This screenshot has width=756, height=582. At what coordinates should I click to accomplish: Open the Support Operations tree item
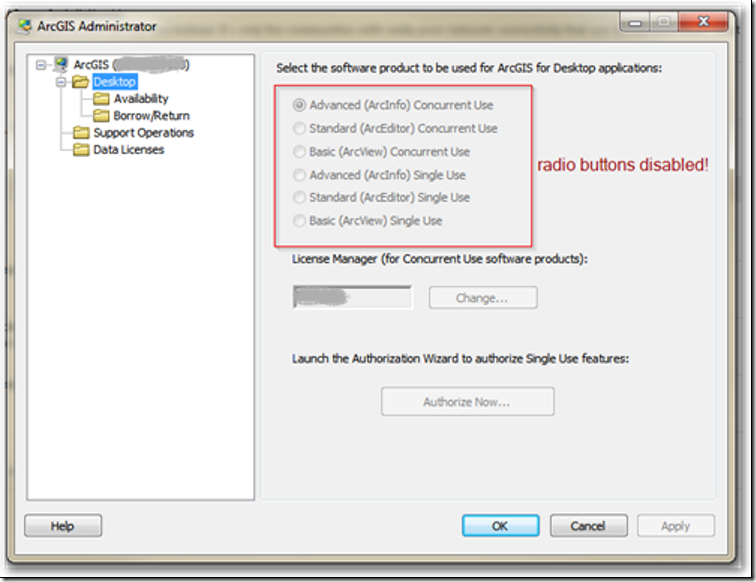point(143,133)
